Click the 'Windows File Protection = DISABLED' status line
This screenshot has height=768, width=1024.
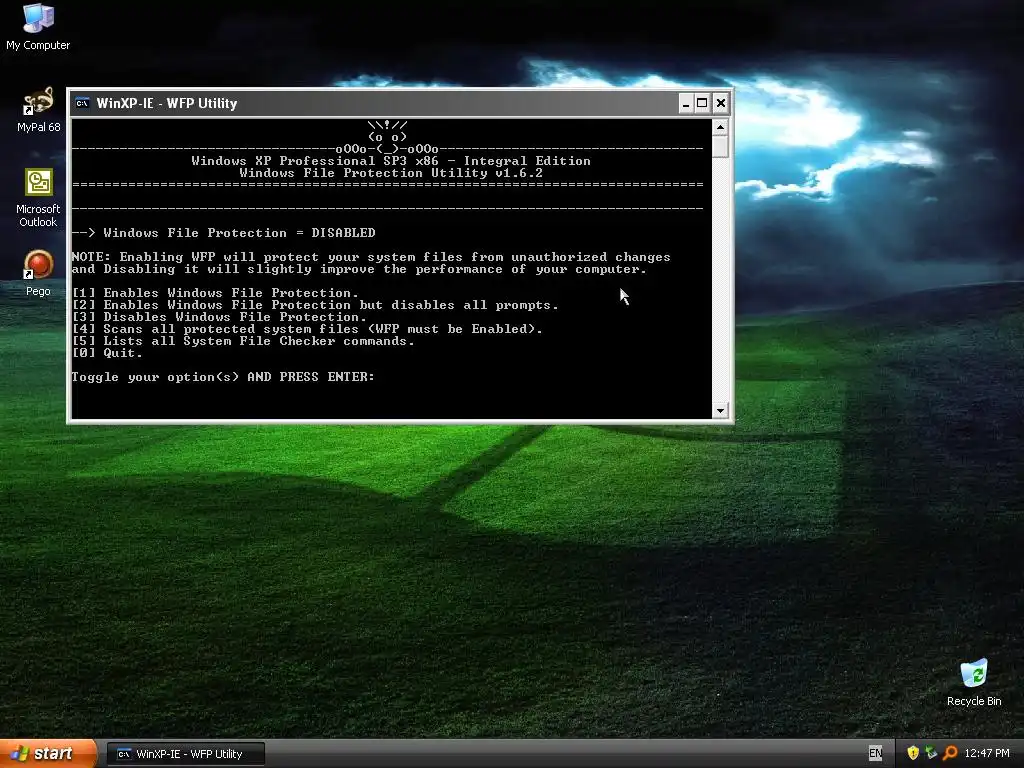223,232
